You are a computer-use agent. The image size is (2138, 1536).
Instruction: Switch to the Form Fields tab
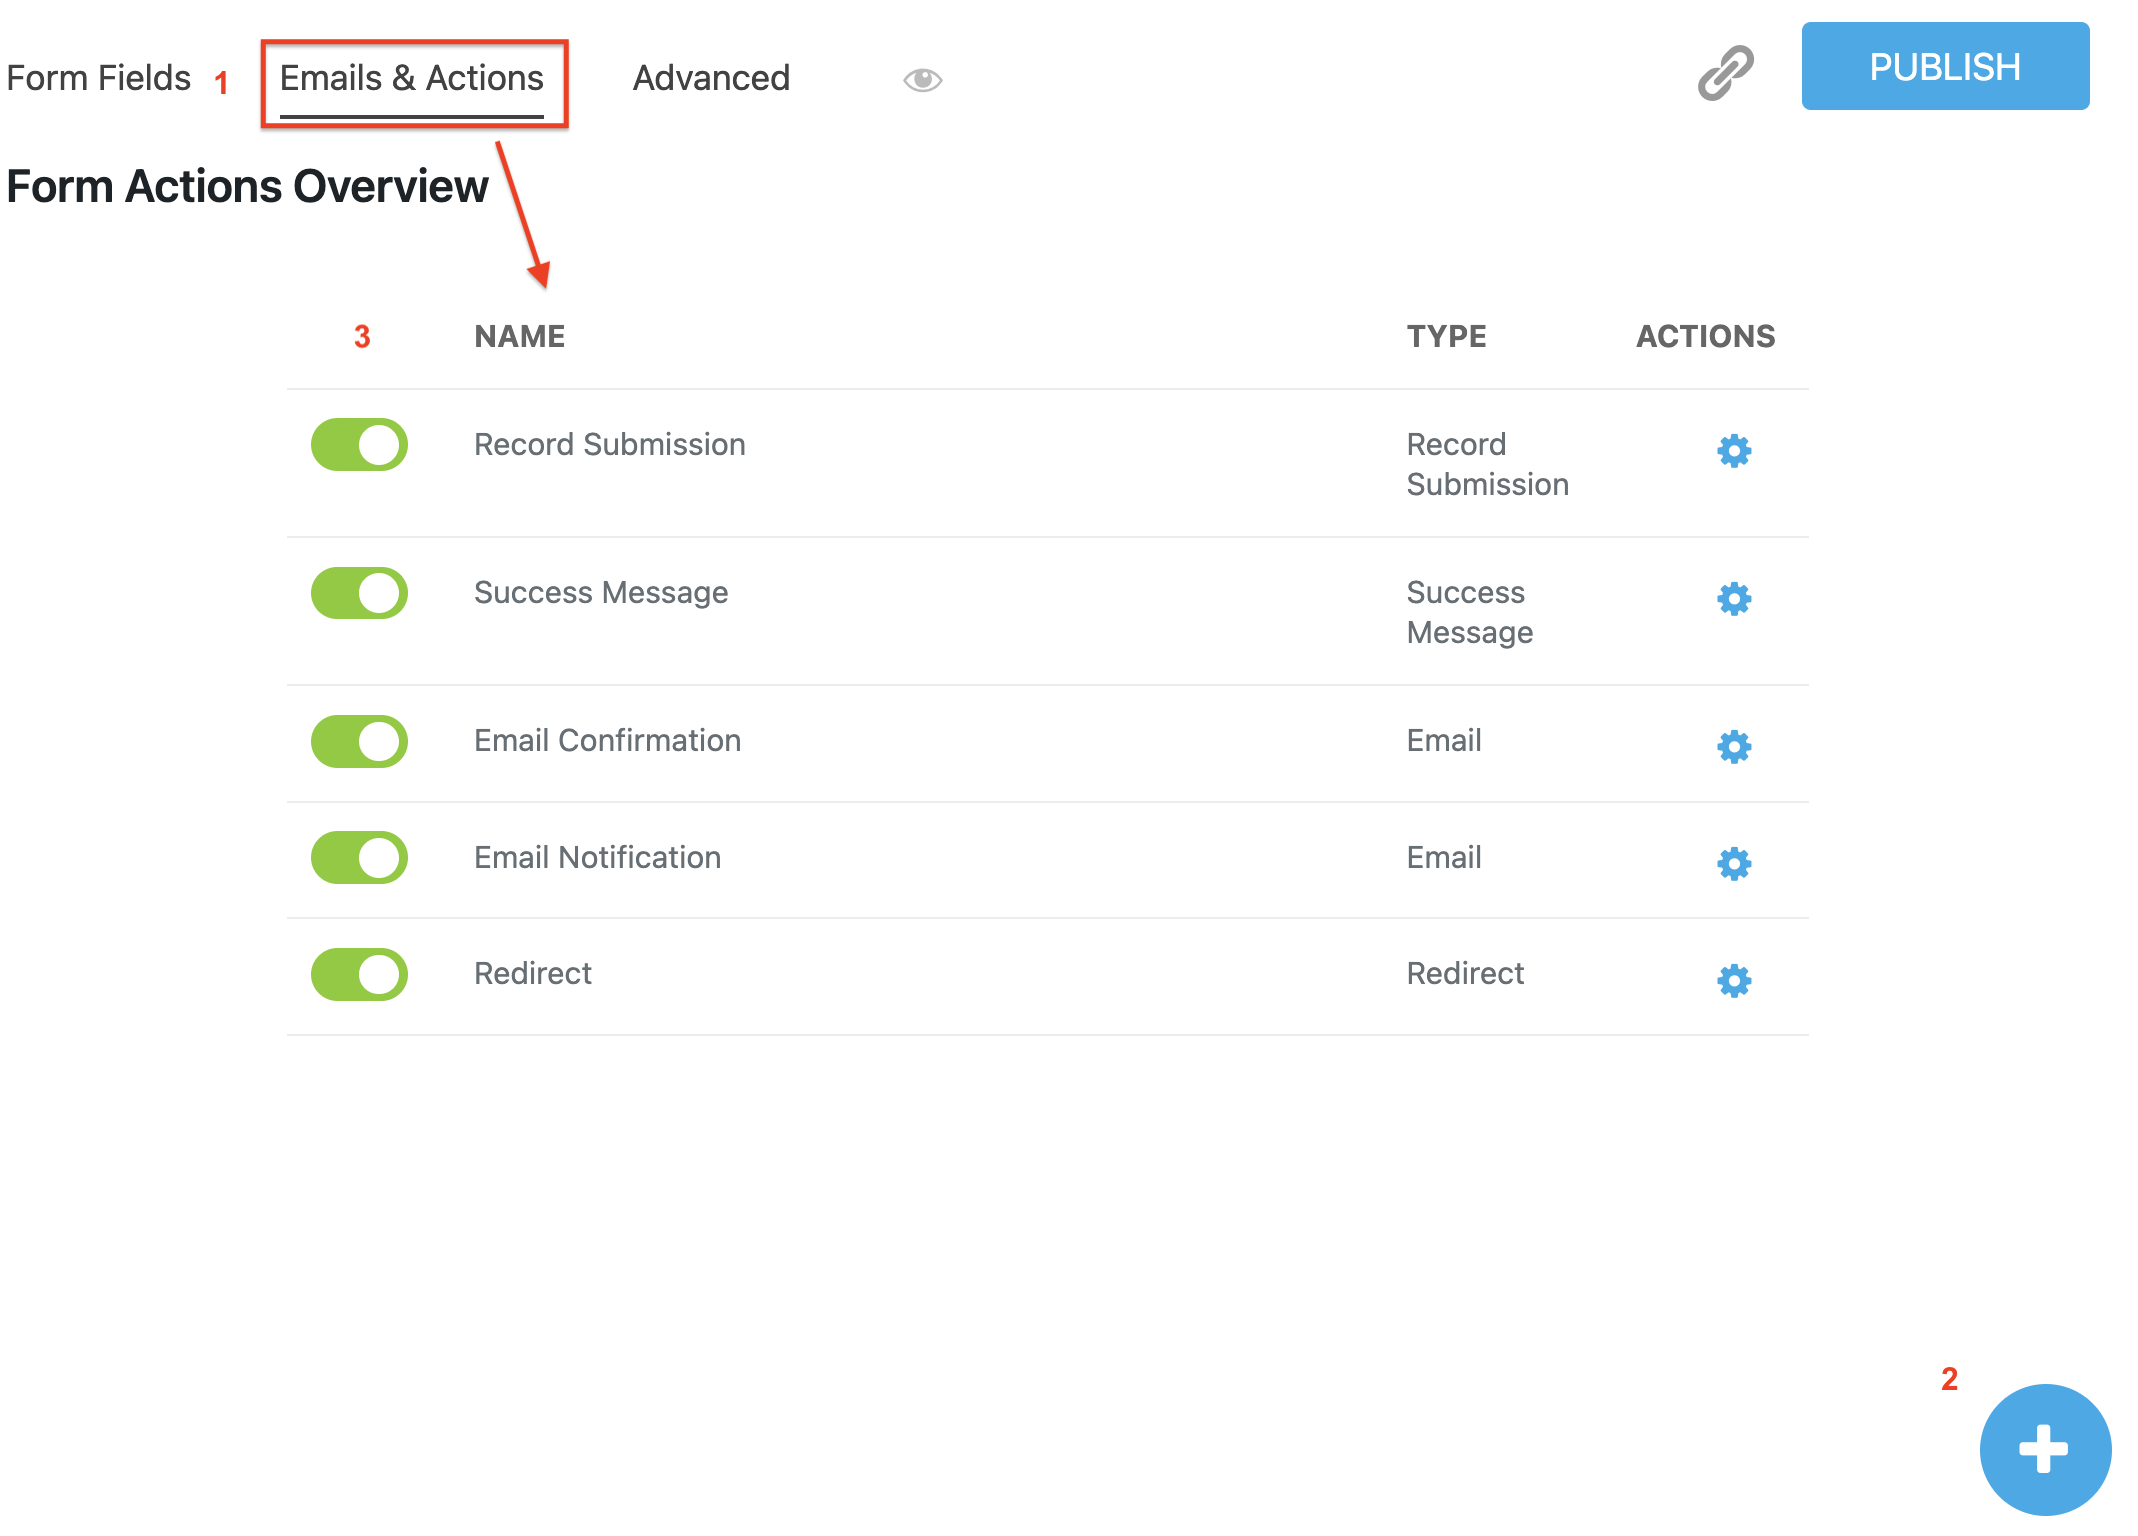(x=97, y=77)
